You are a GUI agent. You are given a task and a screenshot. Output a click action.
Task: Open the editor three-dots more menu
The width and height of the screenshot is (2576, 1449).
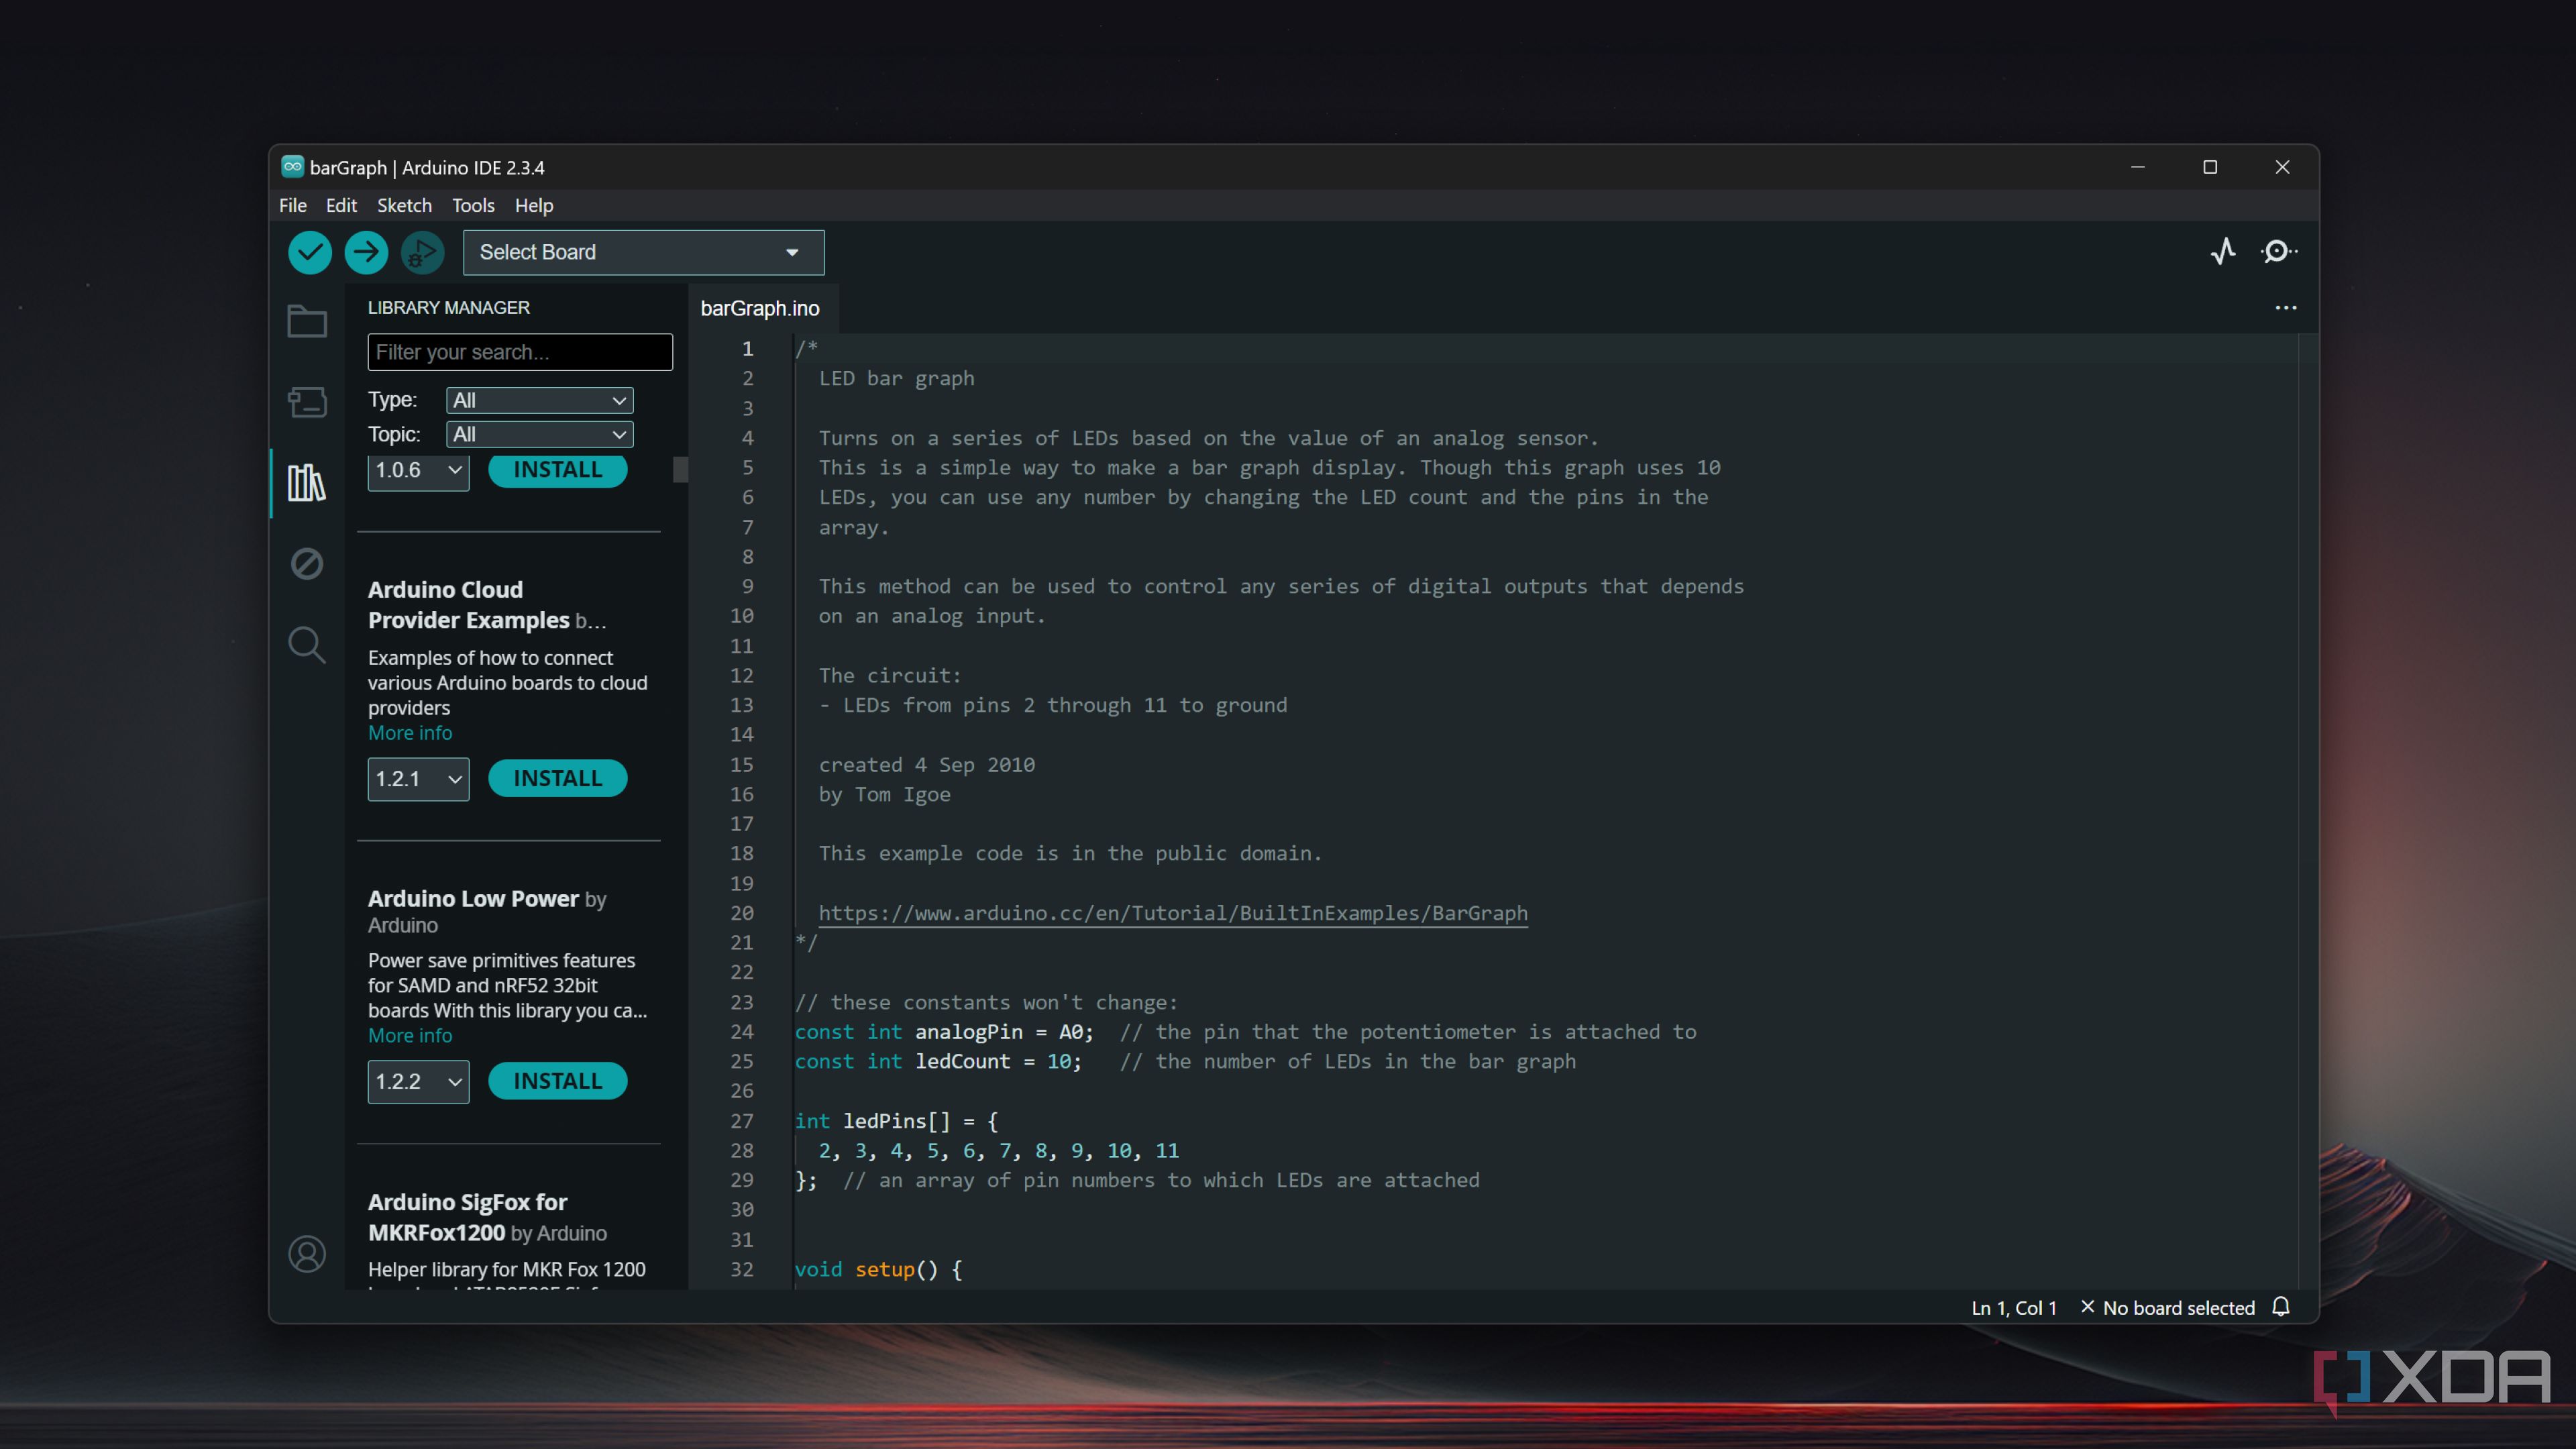click(2286, 308)
